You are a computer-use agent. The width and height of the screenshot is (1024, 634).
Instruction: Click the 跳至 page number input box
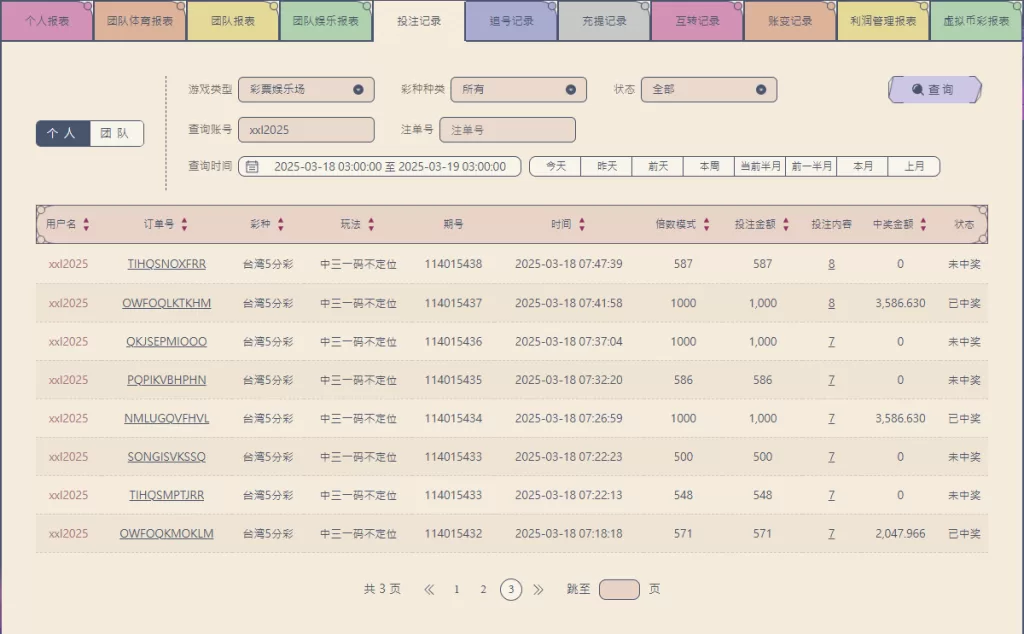coord(619,590)
